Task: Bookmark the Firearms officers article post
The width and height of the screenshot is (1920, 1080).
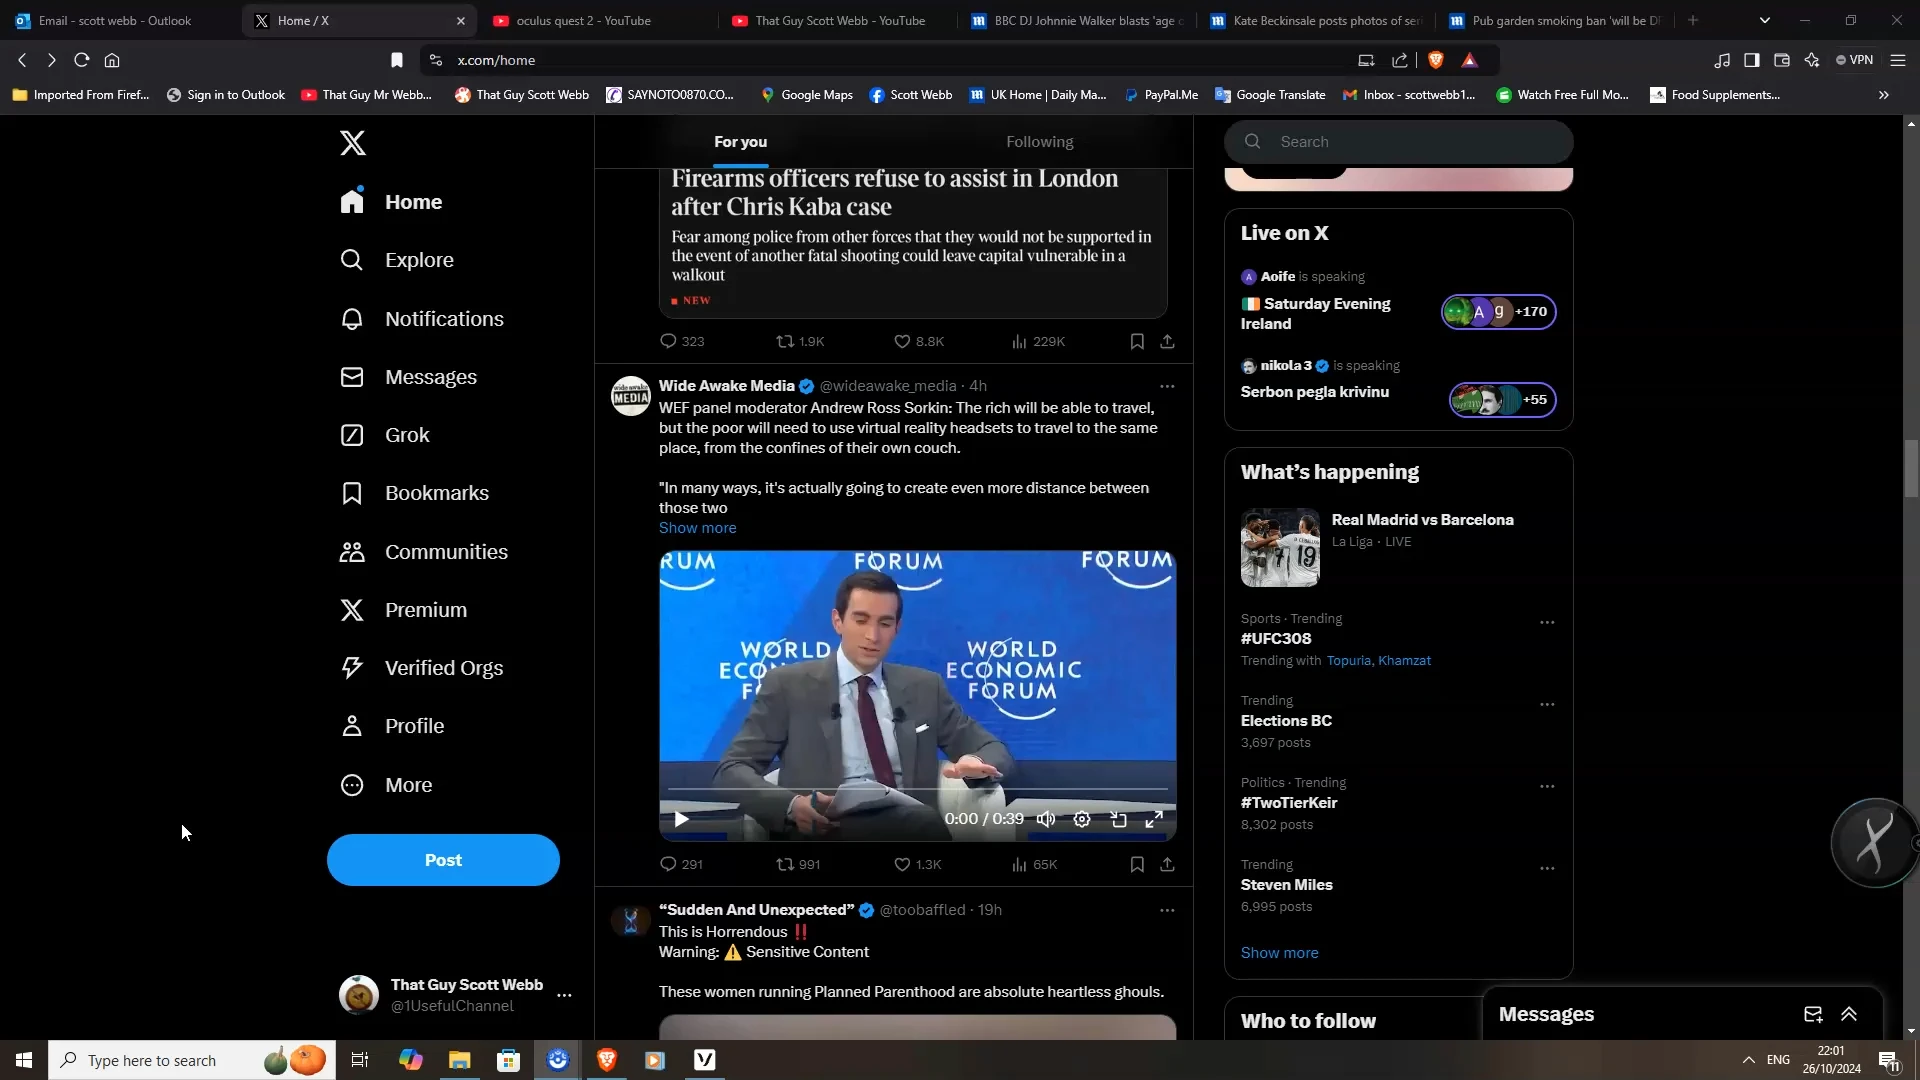Action: (1137, 342)
